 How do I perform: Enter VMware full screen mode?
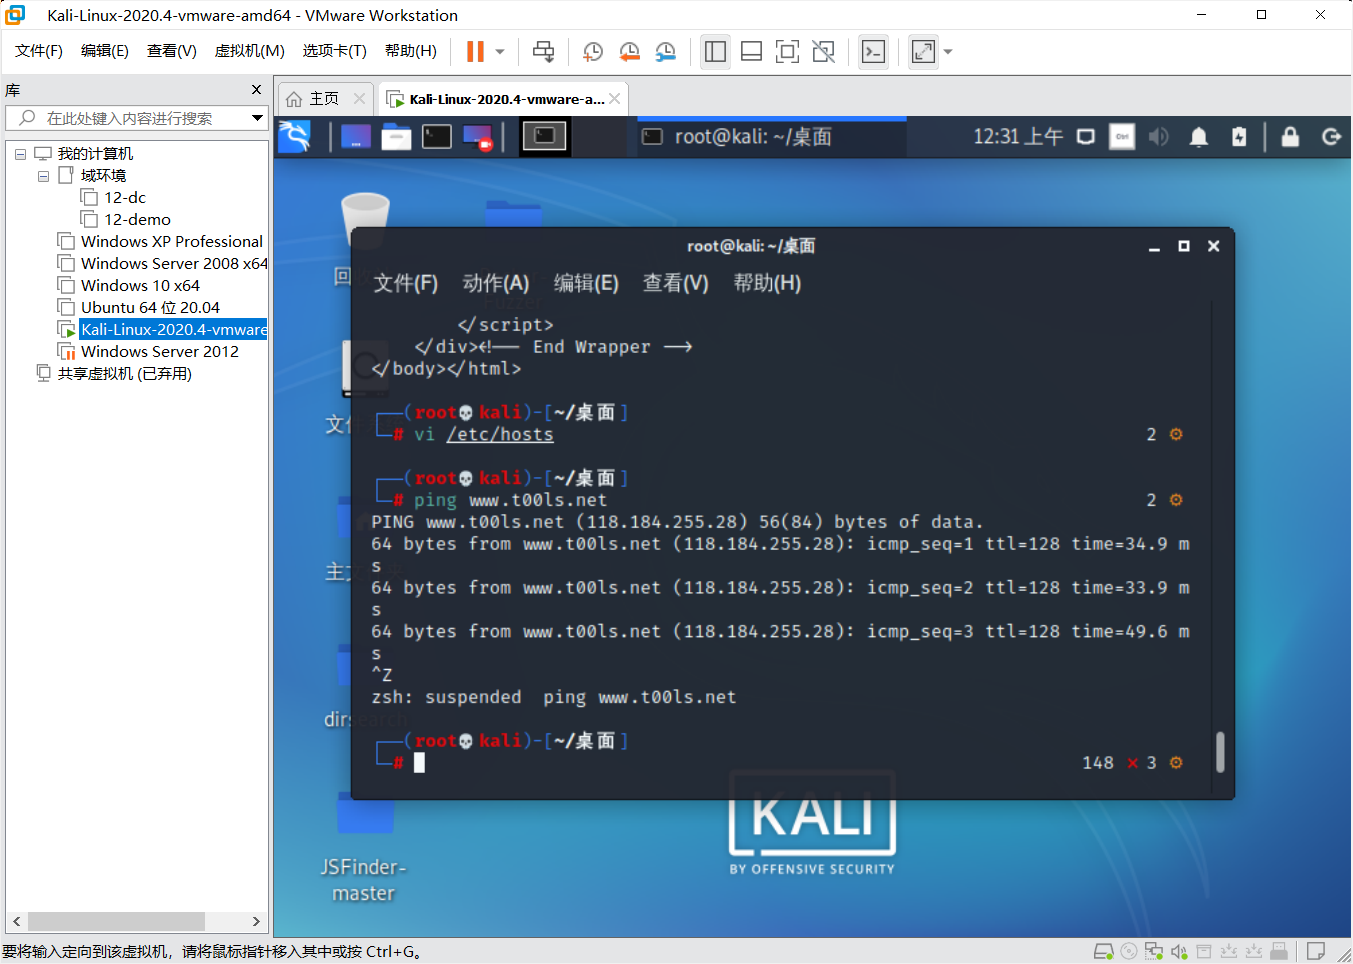[x=787, y=51]
